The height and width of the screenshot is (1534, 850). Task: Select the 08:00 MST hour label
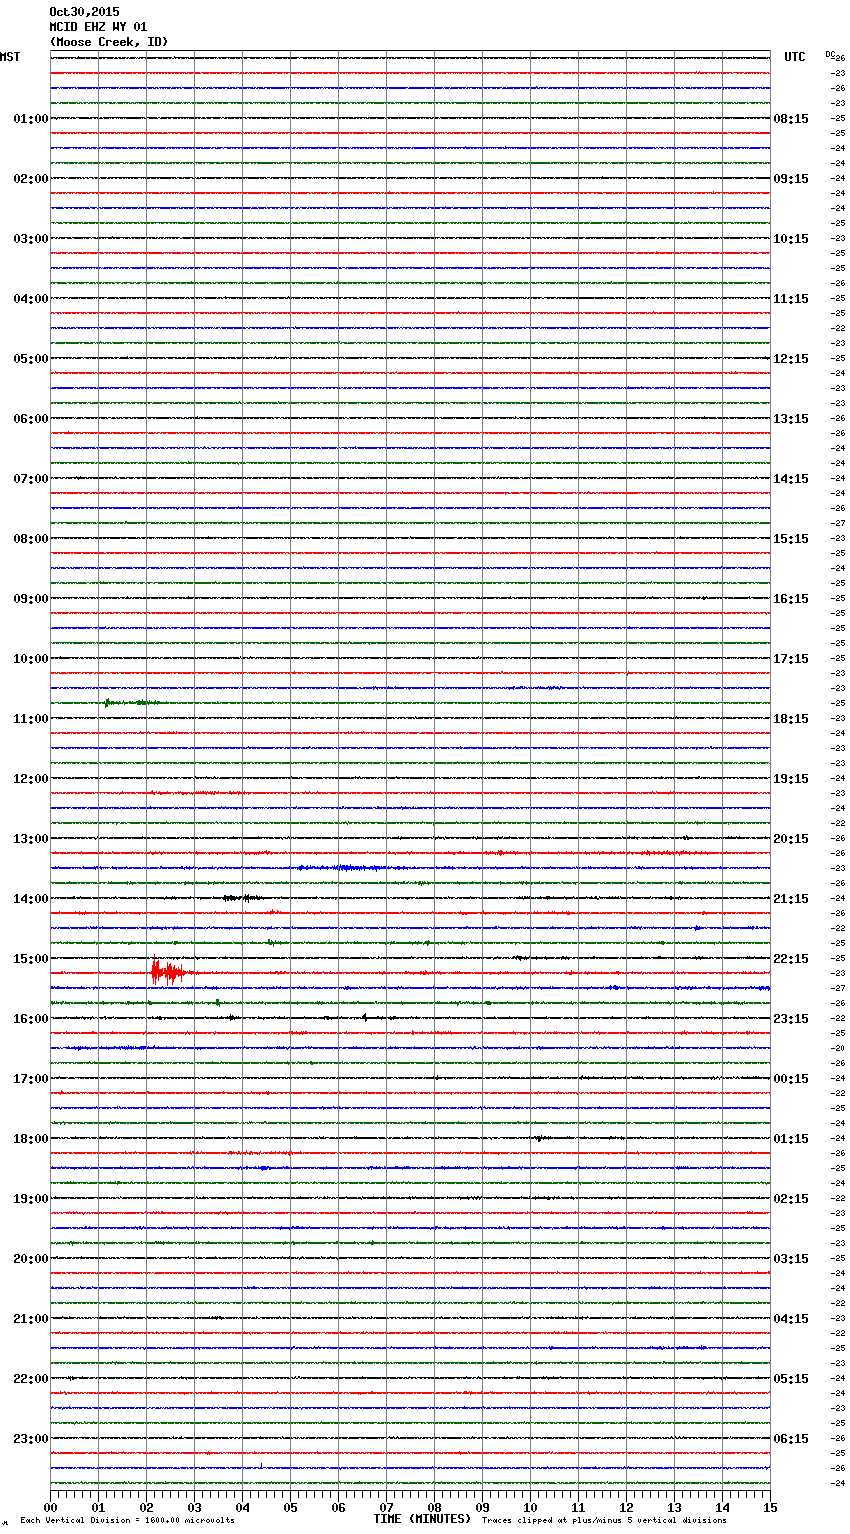(x=31, y=539)
